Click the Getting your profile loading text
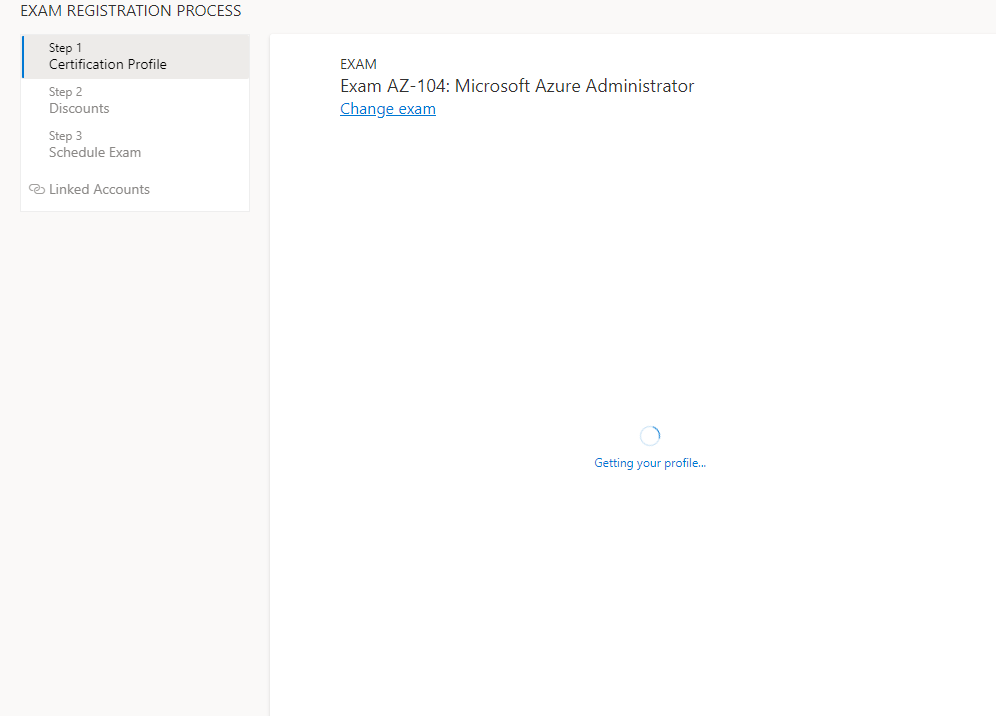The width and height of the screenshot is (996, 716). tap(650, 463)
